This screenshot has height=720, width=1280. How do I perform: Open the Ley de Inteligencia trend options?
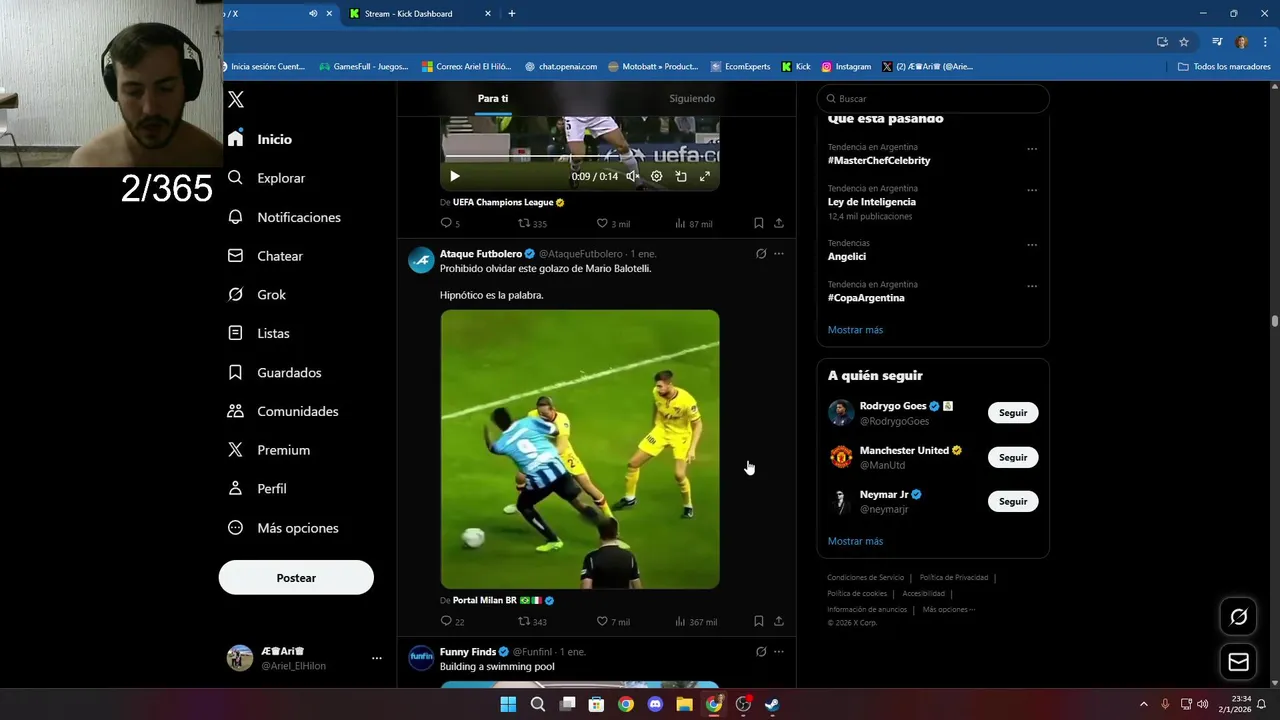[1032, 190]
